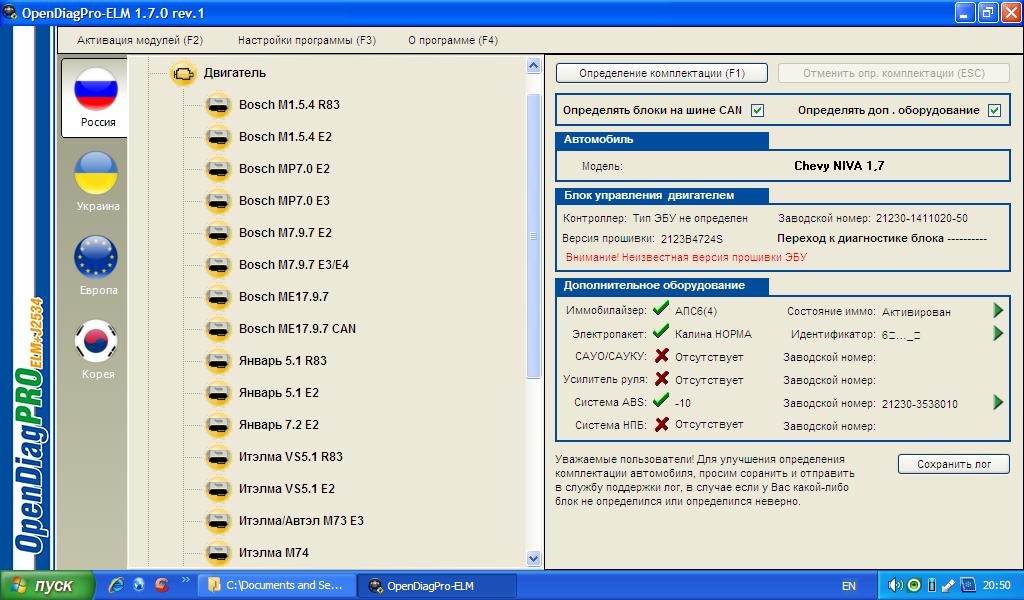
Task: Open Internet Explorer from quick launch
Action: click(116, 585)
